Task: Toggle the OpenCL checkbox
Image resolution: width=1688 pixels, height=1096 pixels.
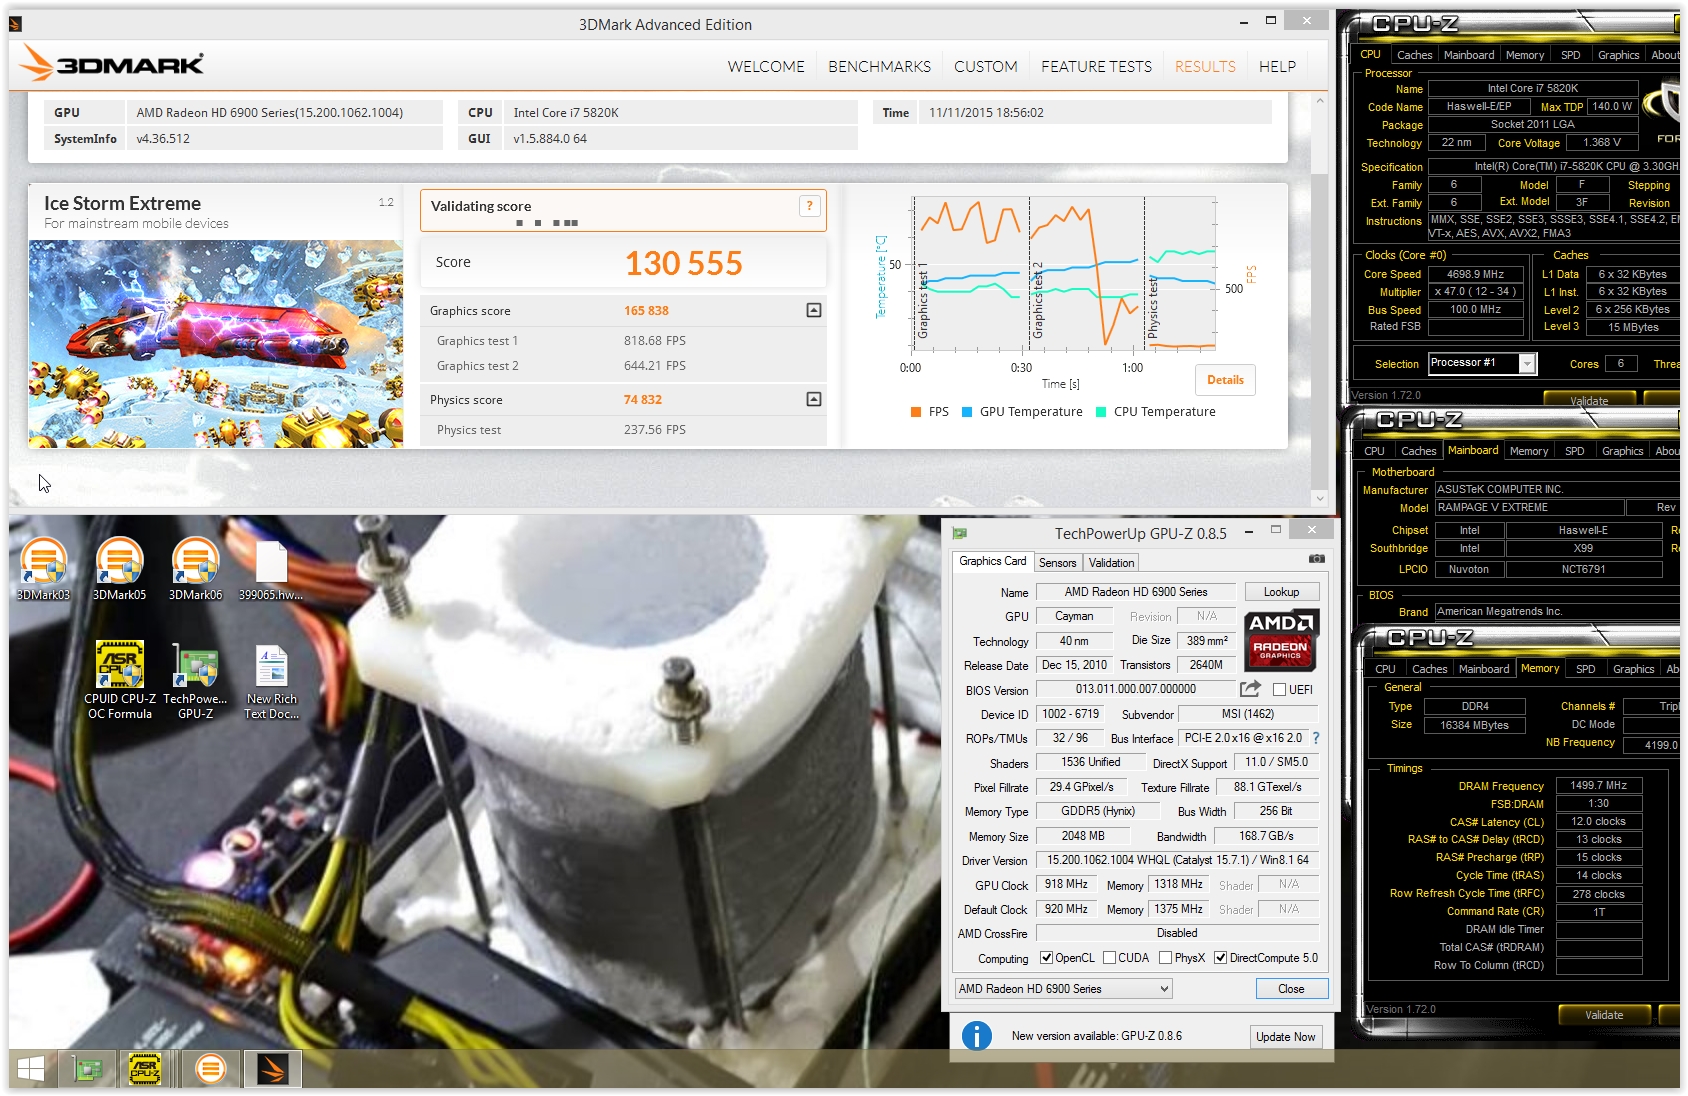Action: click(1046, 958)
